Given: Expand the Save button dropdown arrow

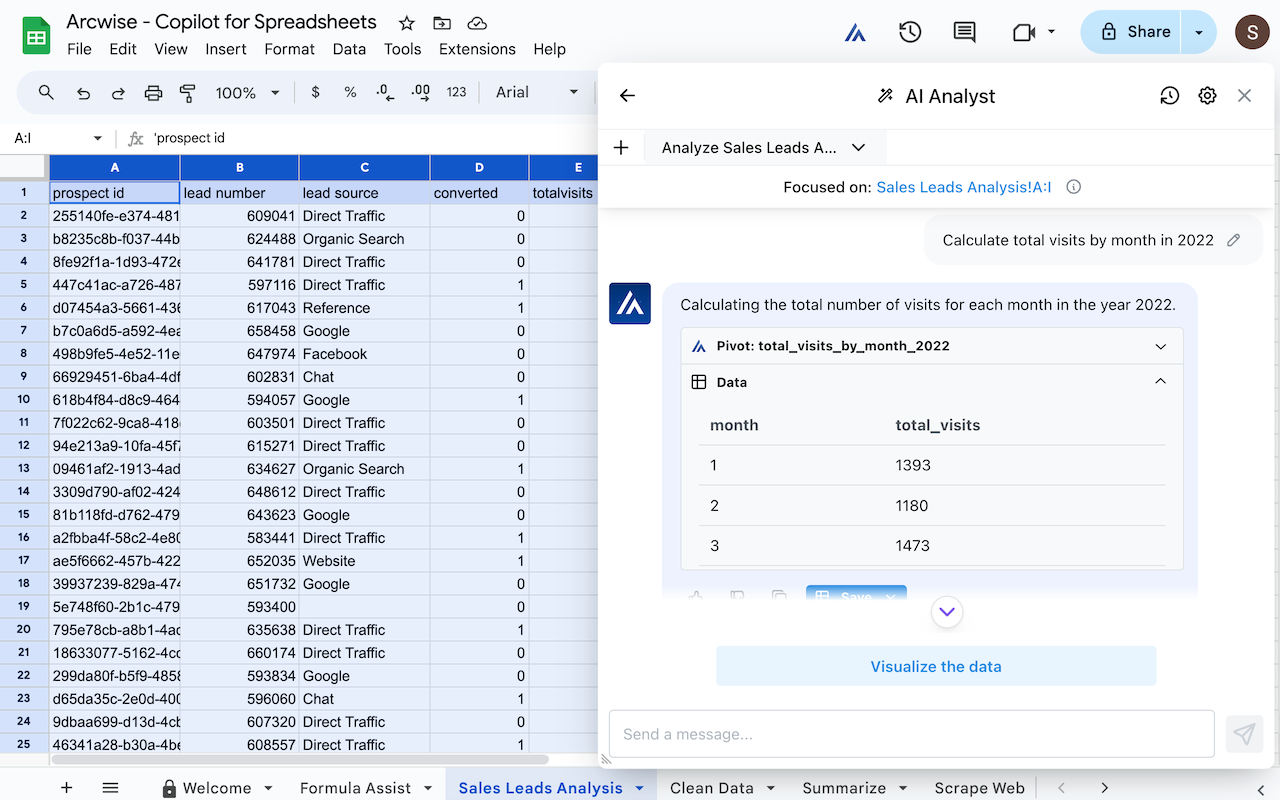Looking at the screenshot, I should 889,597.
